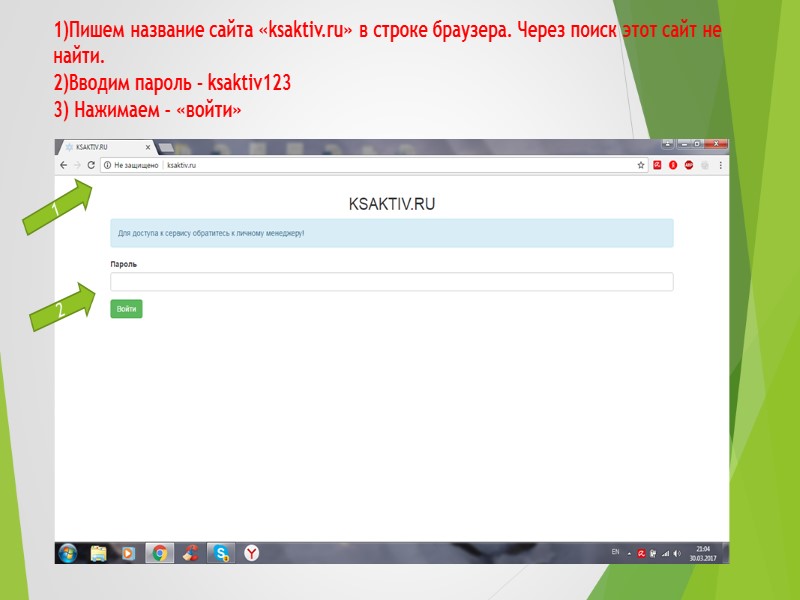The image size is (800, 600).
Task: Launch the media player taskbar icon
Action: [129, 553]
